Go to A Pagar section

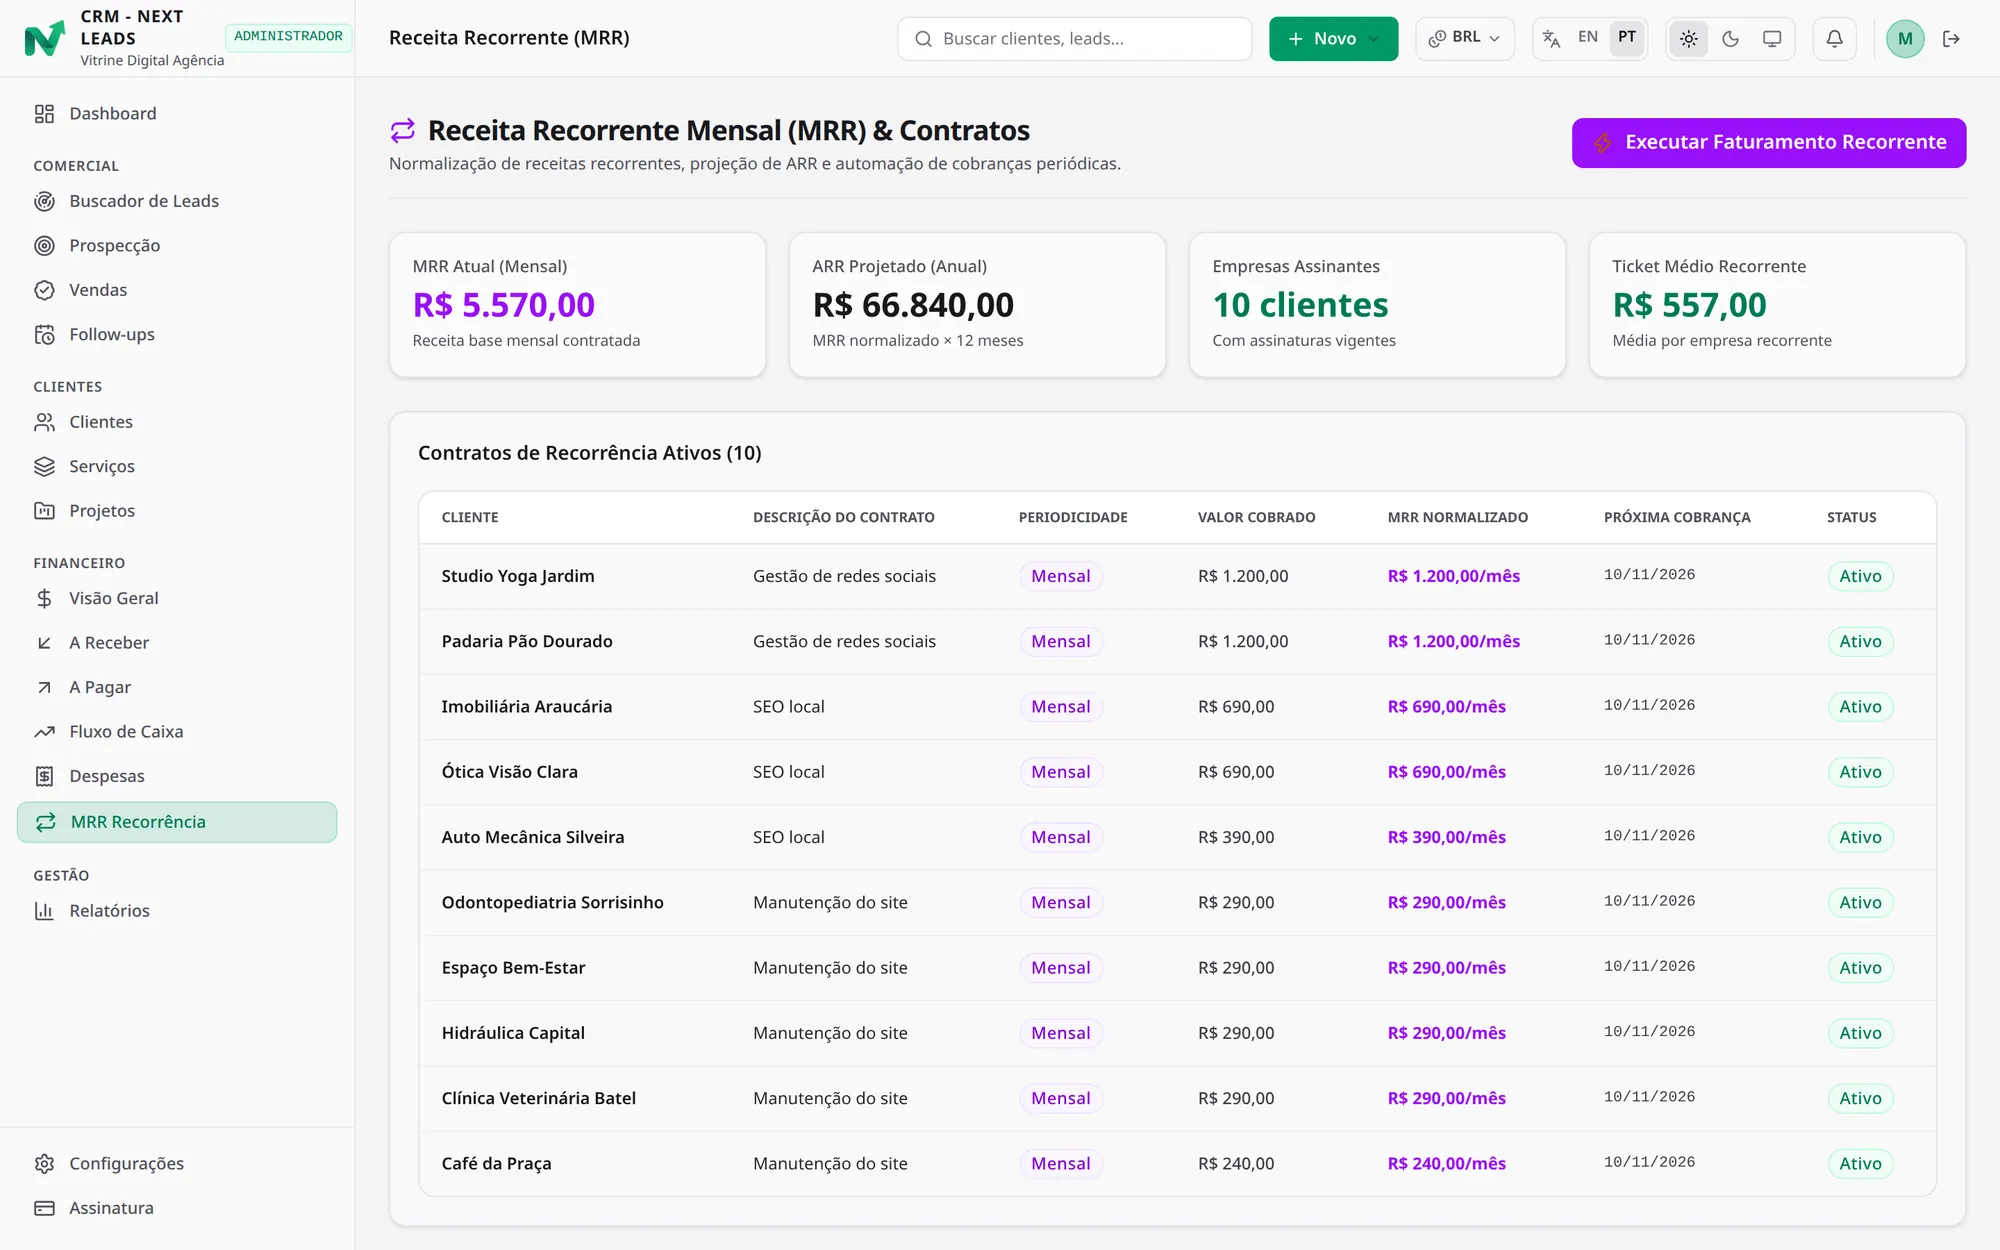point(177,687)
